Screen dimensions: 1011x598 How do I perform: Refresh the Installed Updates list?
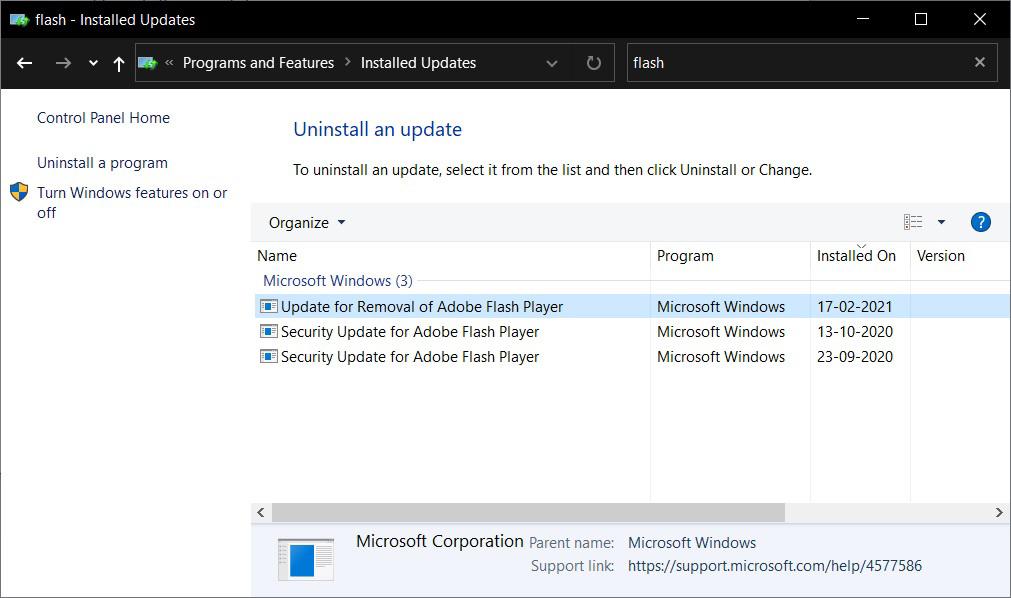click(x=594, y=63)
